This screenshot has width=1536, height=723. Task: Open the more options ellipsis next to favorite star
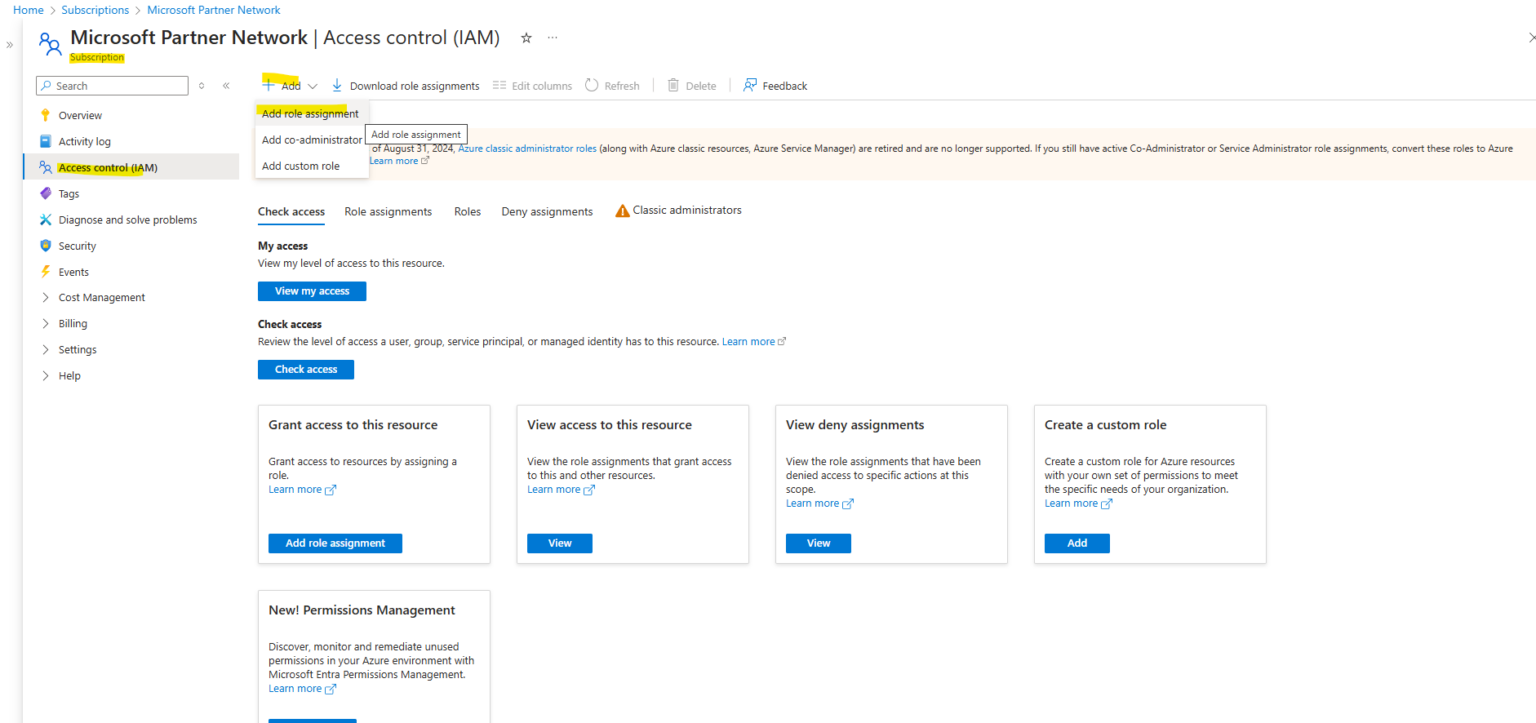552,37
